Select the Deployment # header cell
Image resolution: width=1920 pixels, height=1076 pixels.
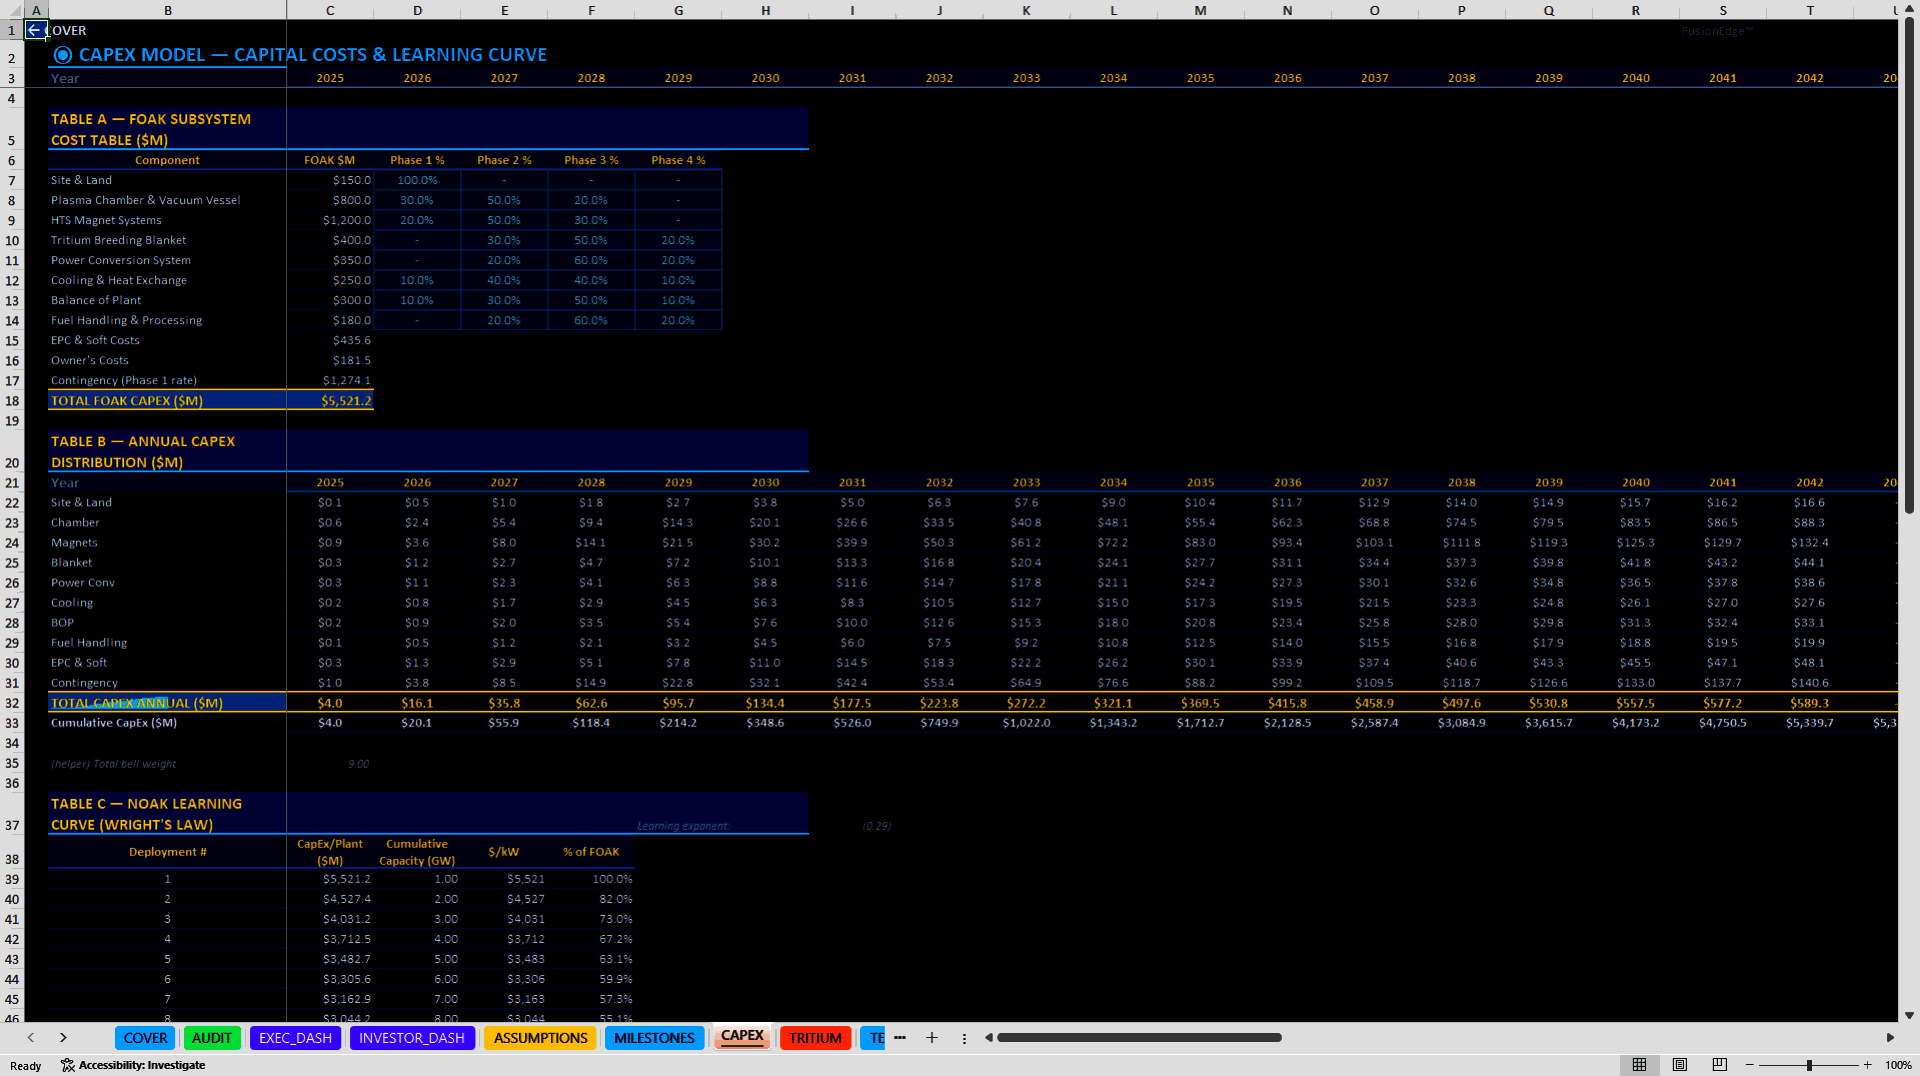[167, 852]
